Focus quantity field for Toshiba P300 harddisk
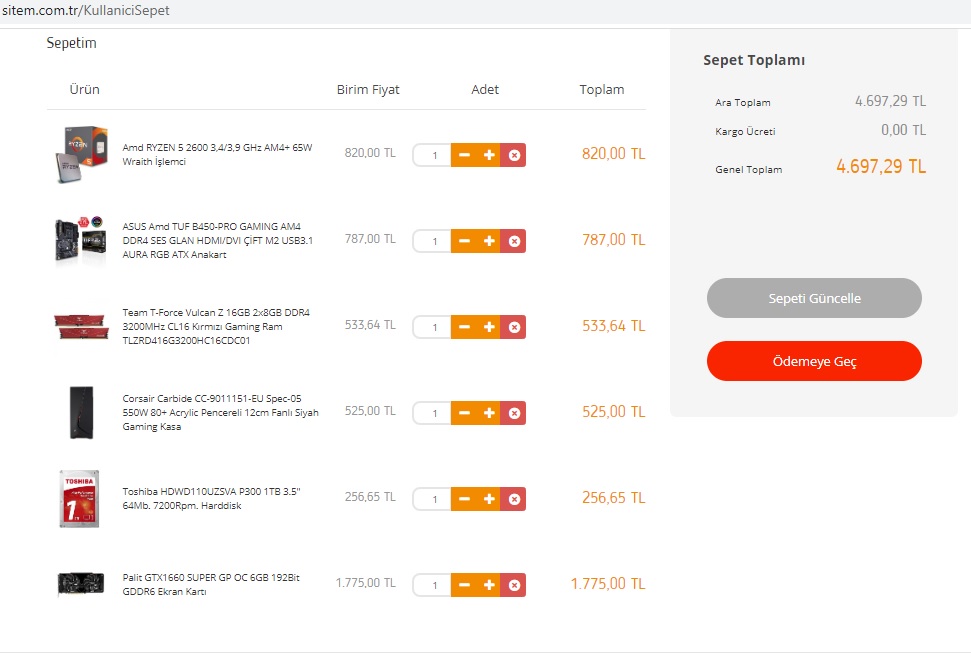 pos(432,499)
